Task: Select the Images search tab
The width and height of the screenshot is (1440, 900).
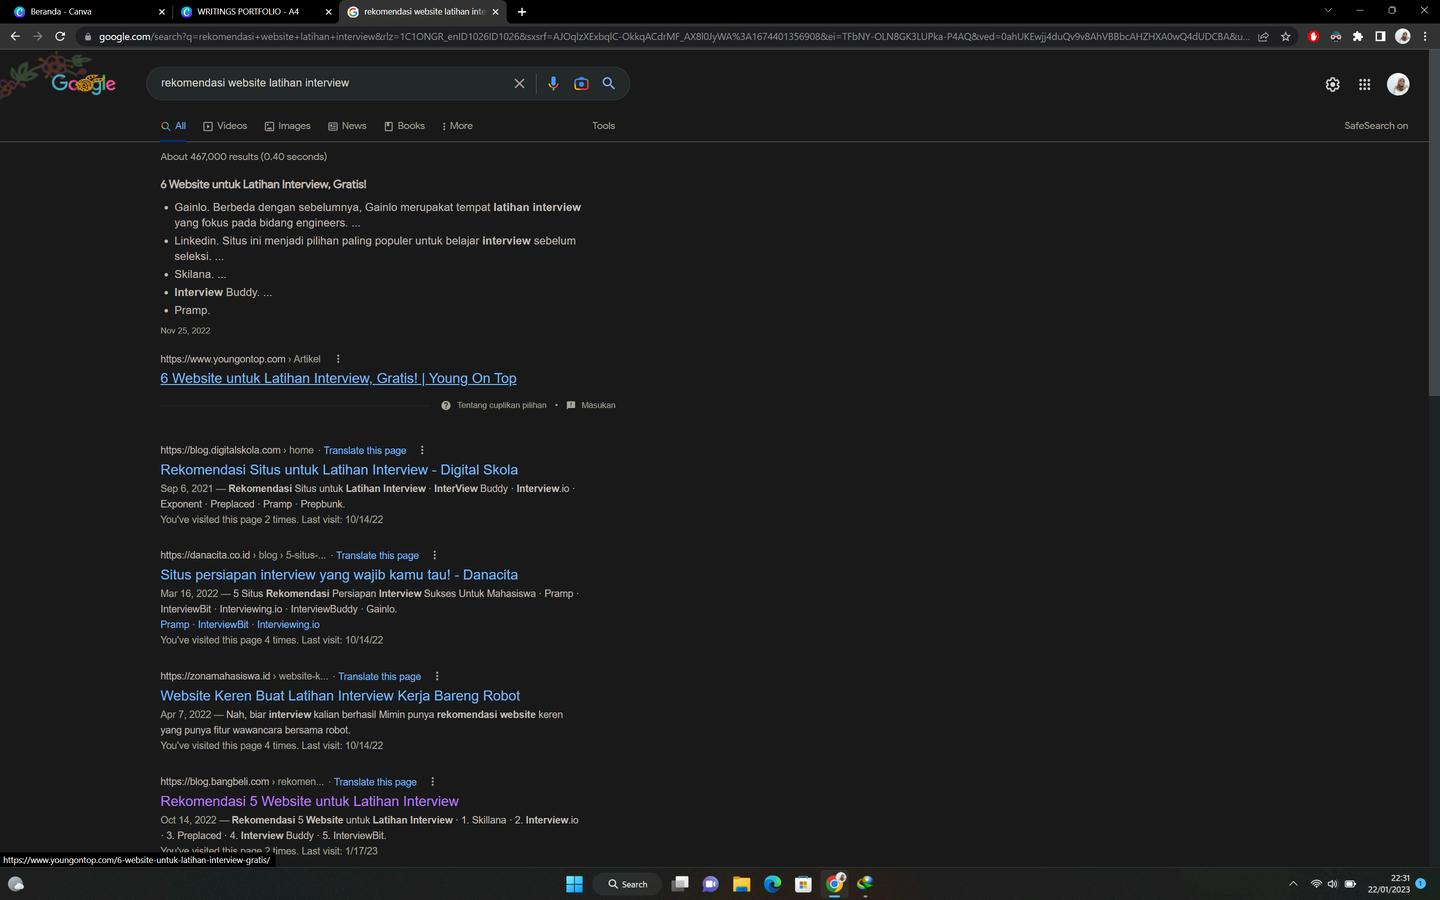Action: click(287, 126)
